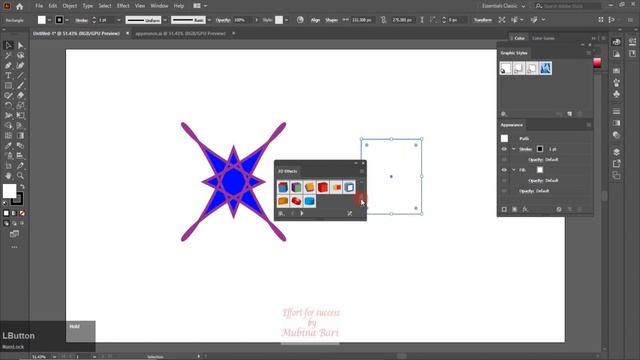Open the File menu
This screenshot has height=360, width=640.
tap(39, 6)
